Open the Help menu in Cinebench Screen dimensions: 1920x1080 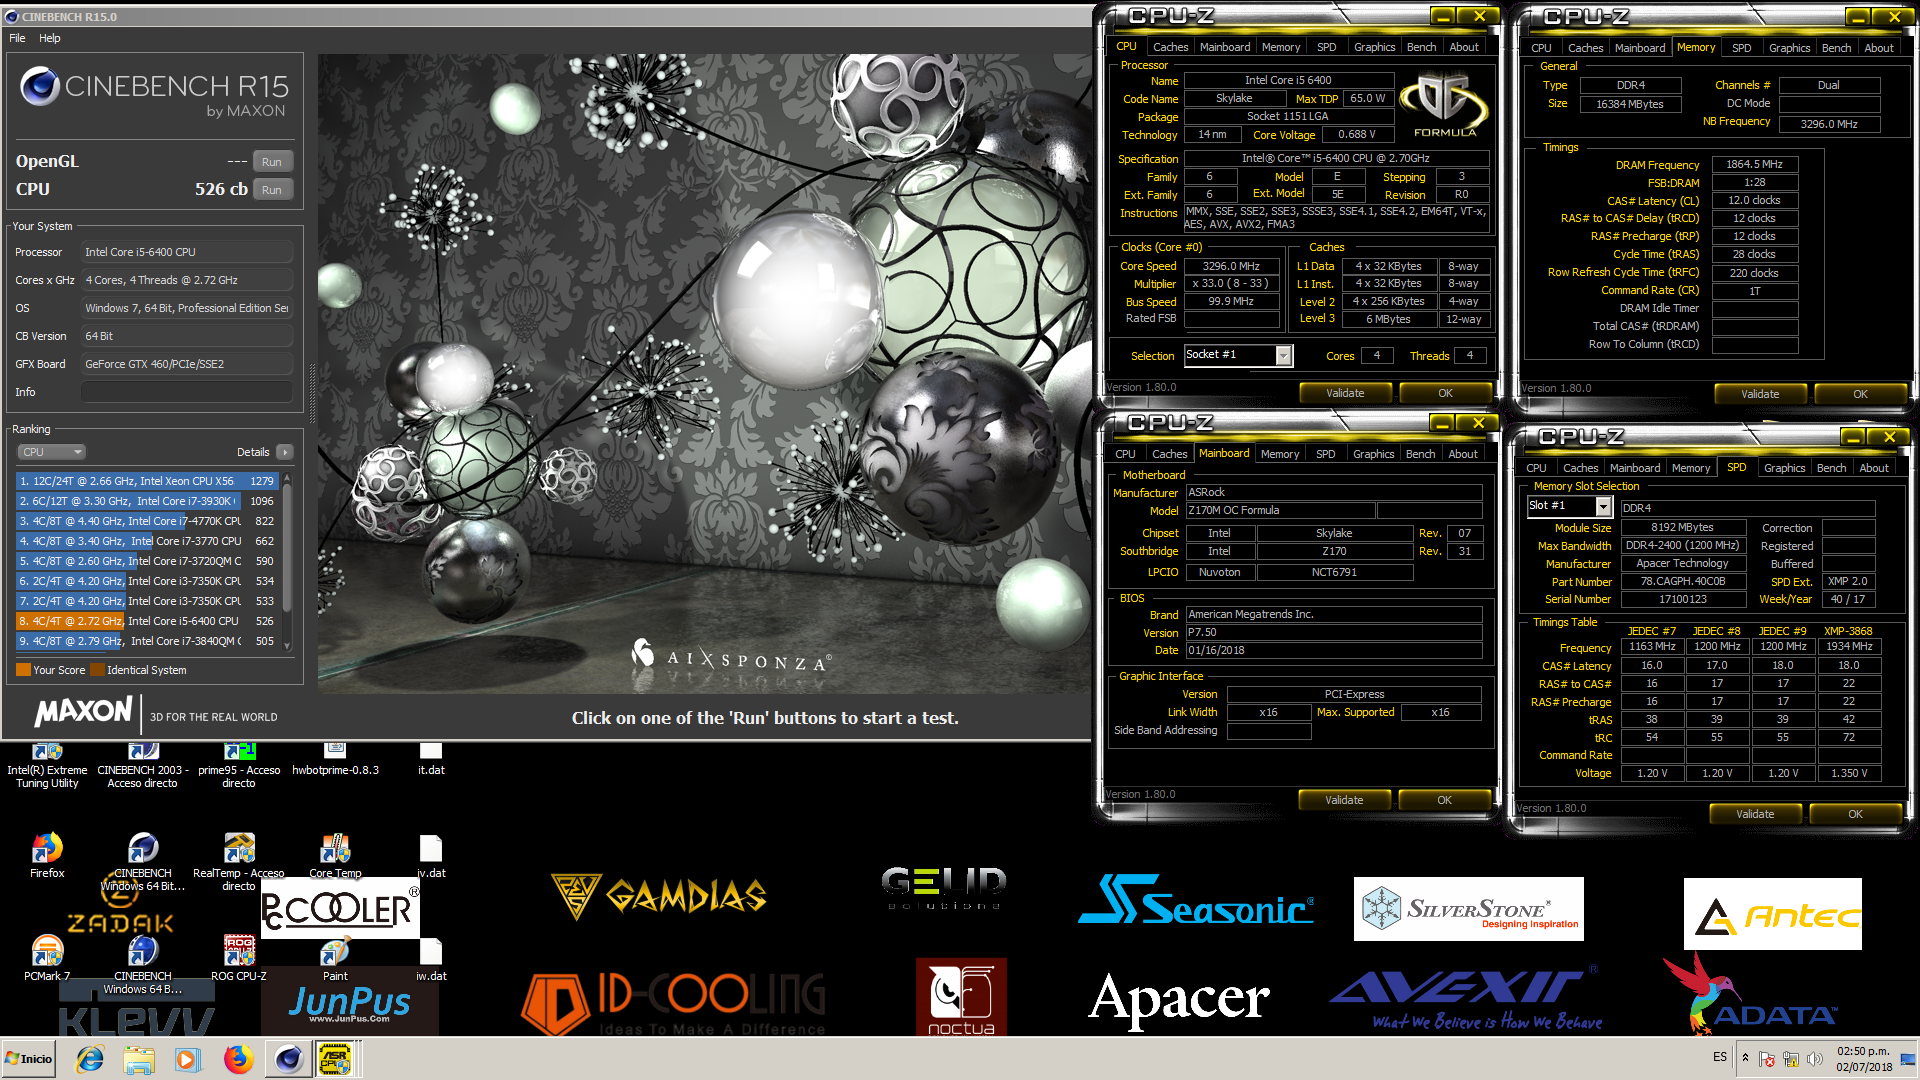[50, 38]
